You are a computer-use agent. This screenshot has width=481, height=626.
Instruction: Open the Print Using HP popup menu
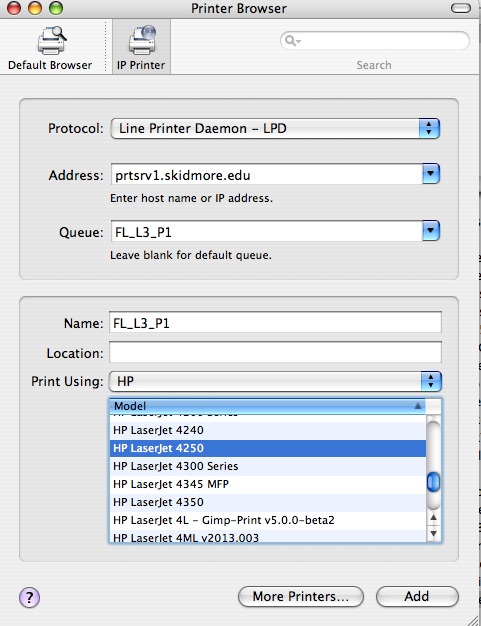pos(275,381)
